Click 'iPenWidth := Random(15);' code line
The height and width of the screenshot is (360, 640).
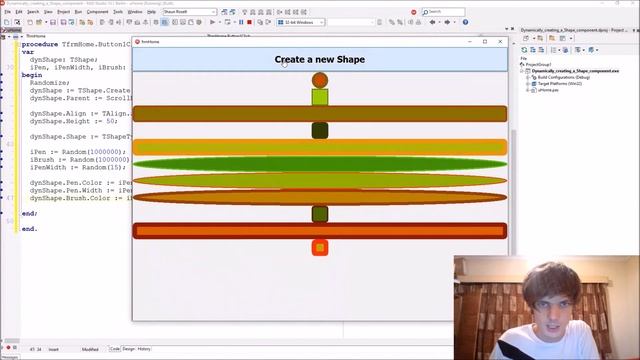pos(78,167)
